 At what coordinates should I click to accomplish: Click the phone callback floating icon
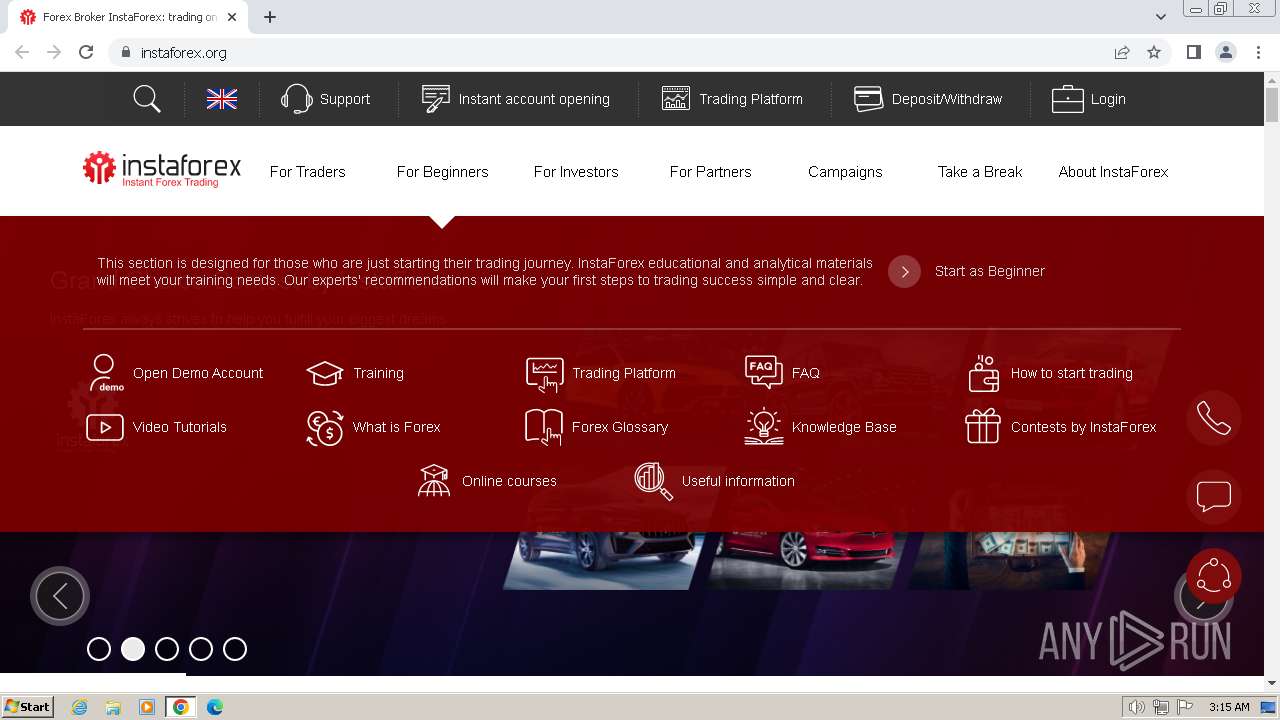(1214, 418)
